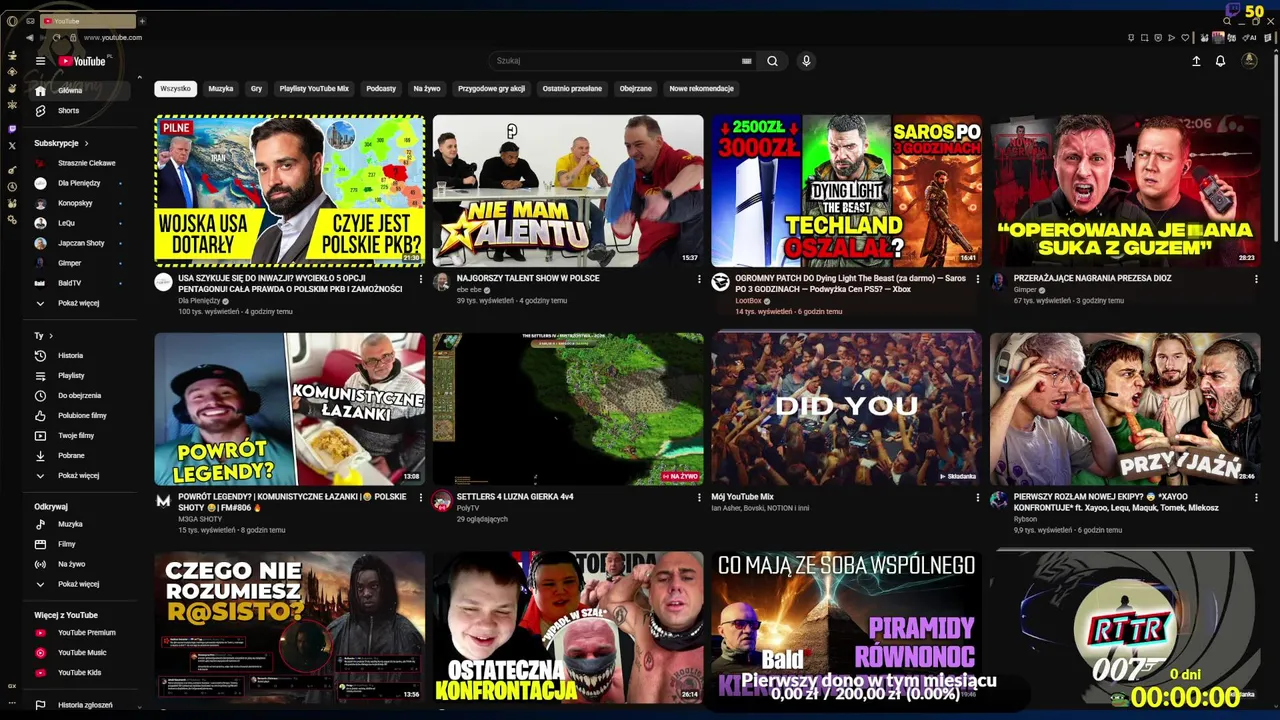Open Polubione filmy in sidebar

[x=78, y=416]
